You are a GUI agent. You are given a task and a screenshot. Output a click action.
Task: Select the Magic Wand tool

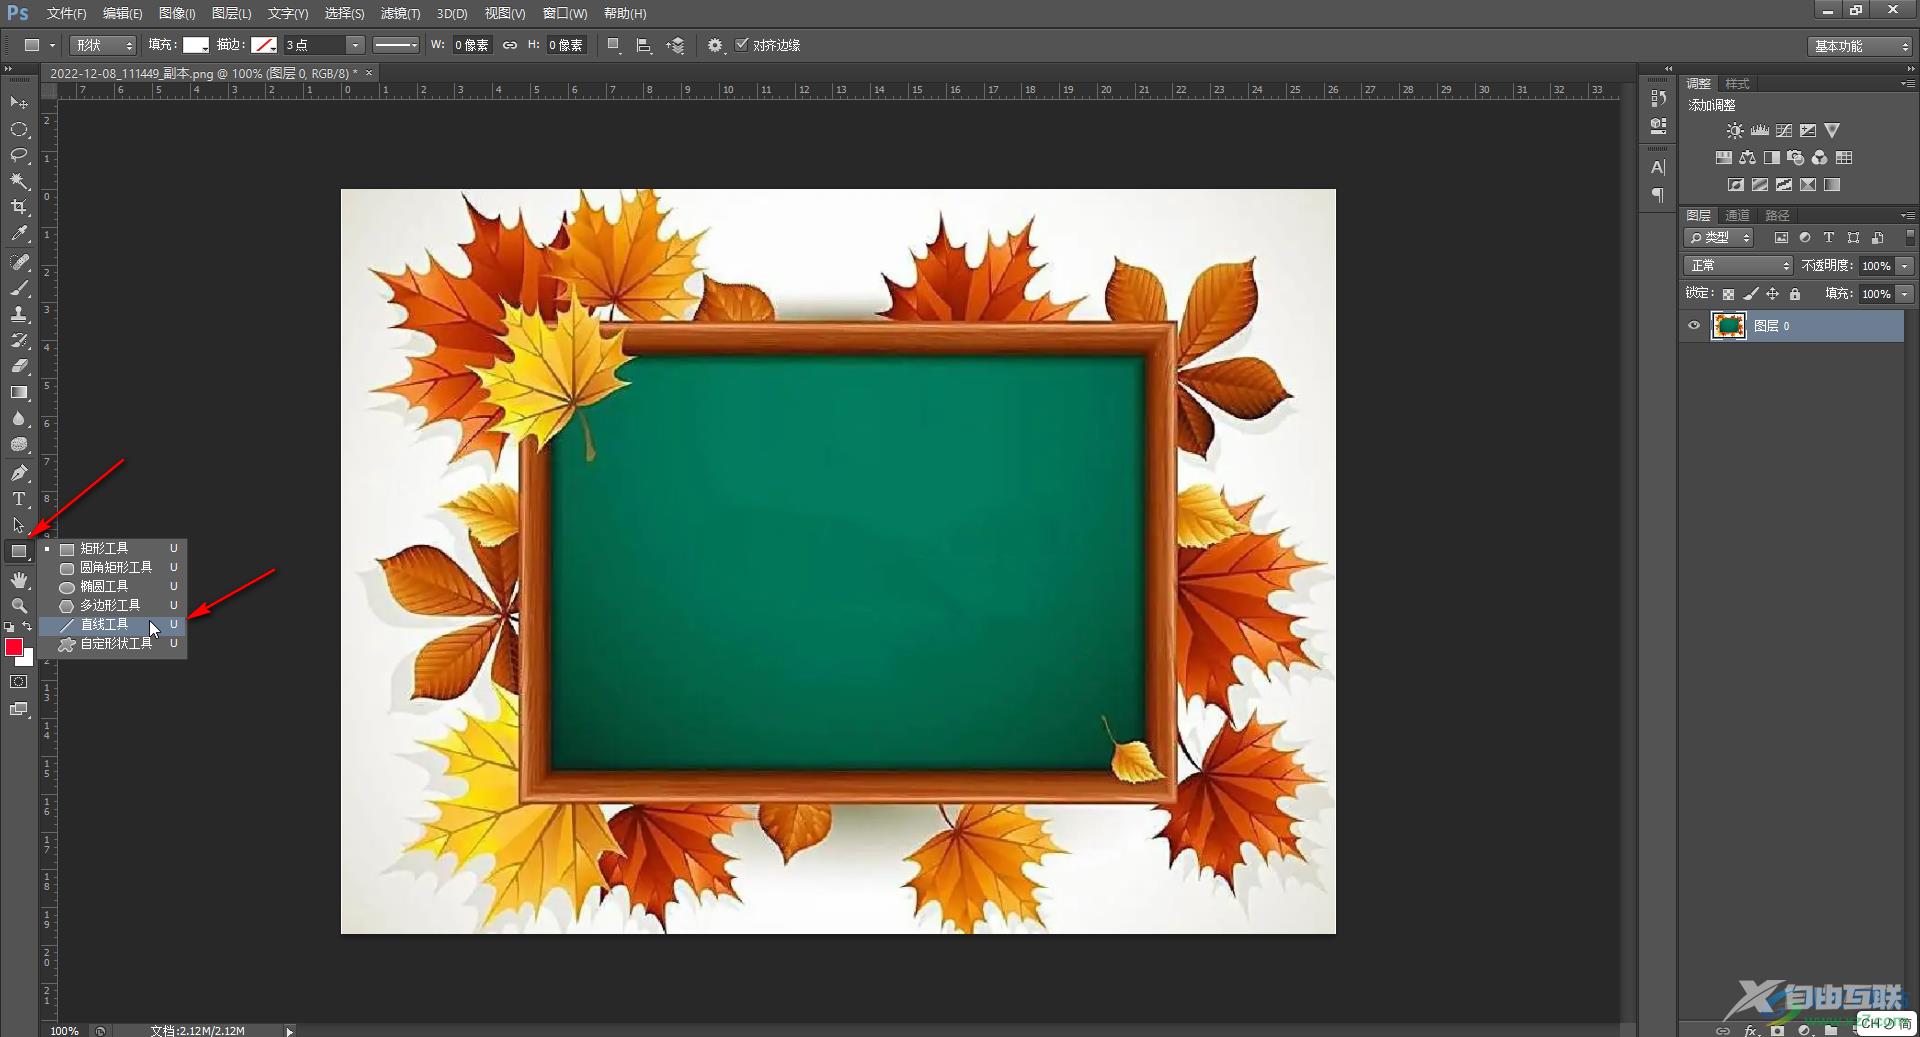click(x=19, y=181)
